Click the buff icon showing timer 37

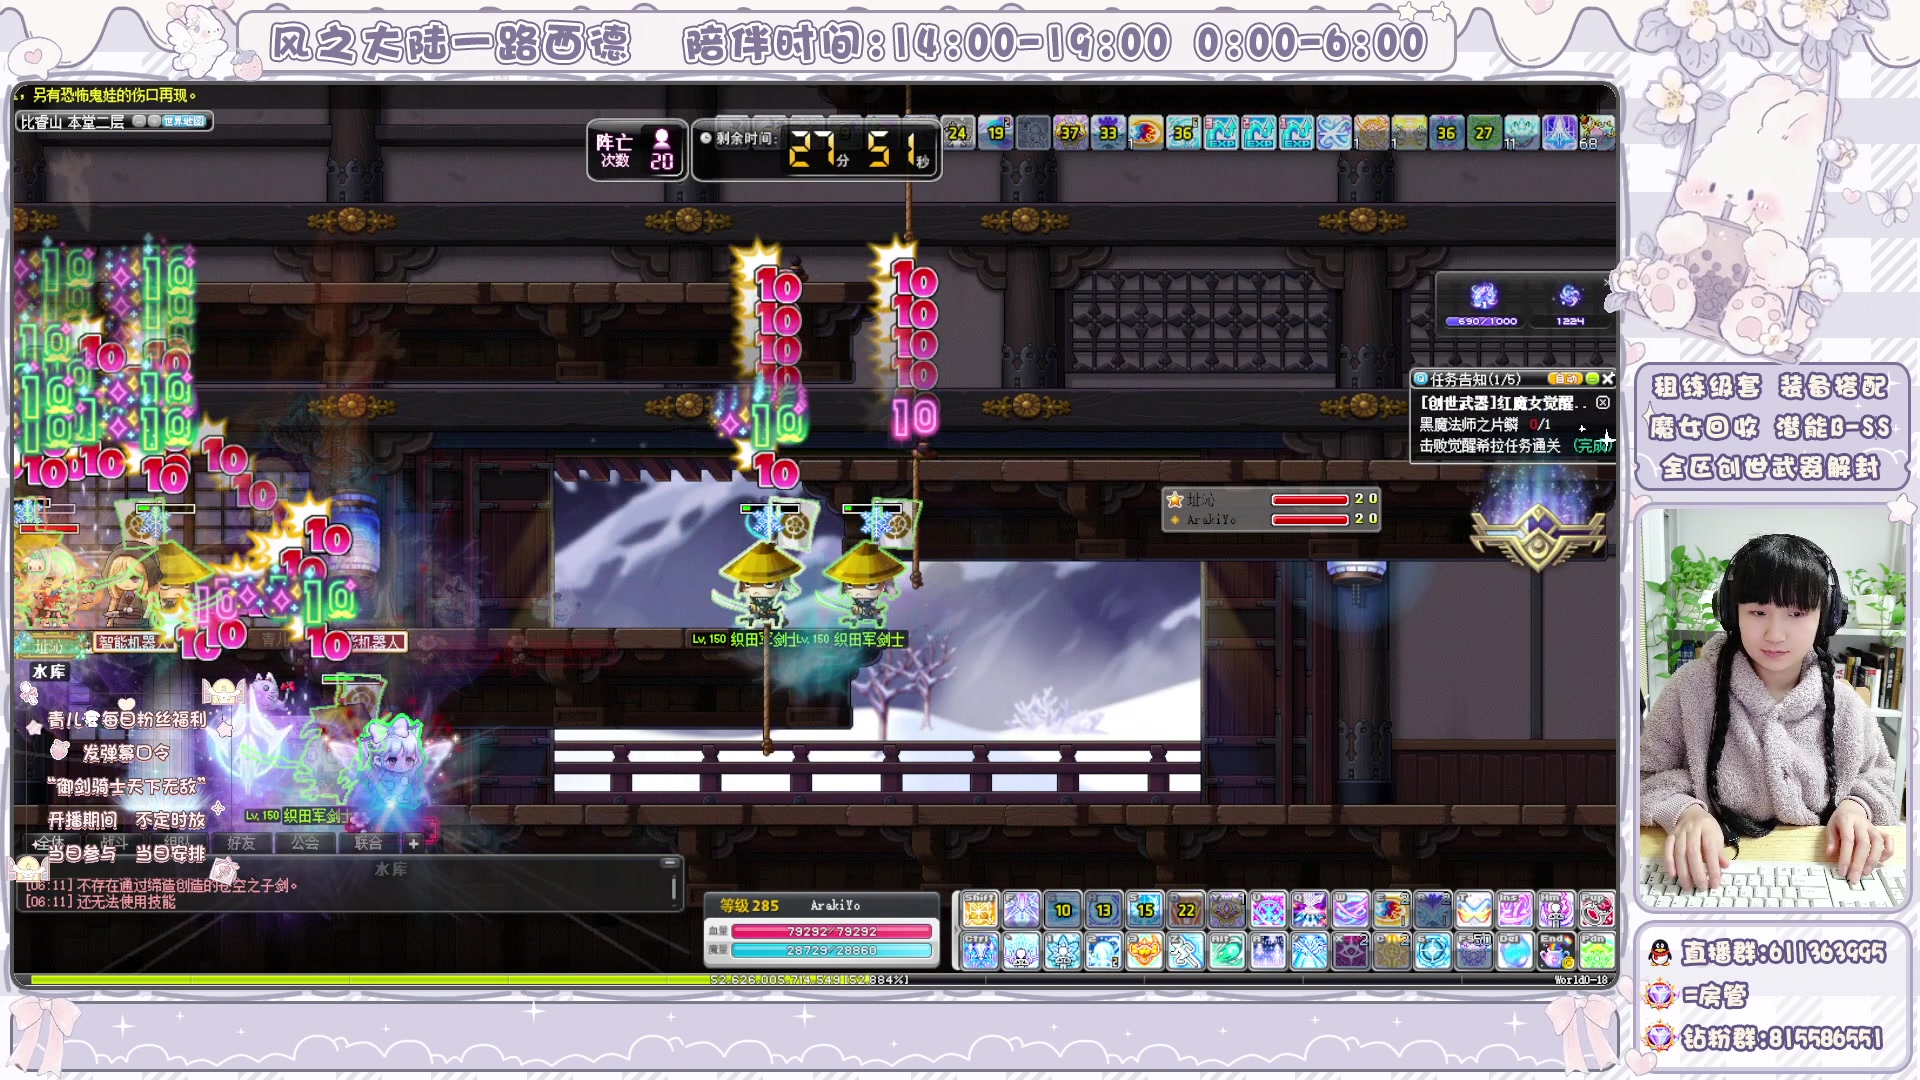pyautogui.click(x=1070, y=132)
